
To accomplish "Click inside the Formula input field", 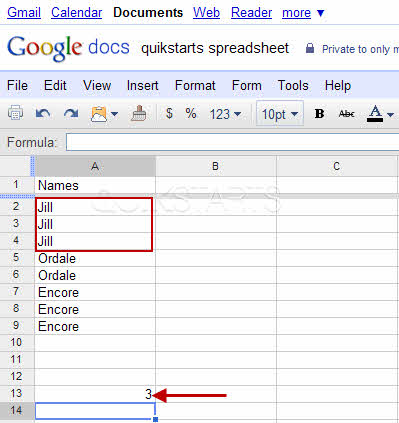I will point(232,142).
